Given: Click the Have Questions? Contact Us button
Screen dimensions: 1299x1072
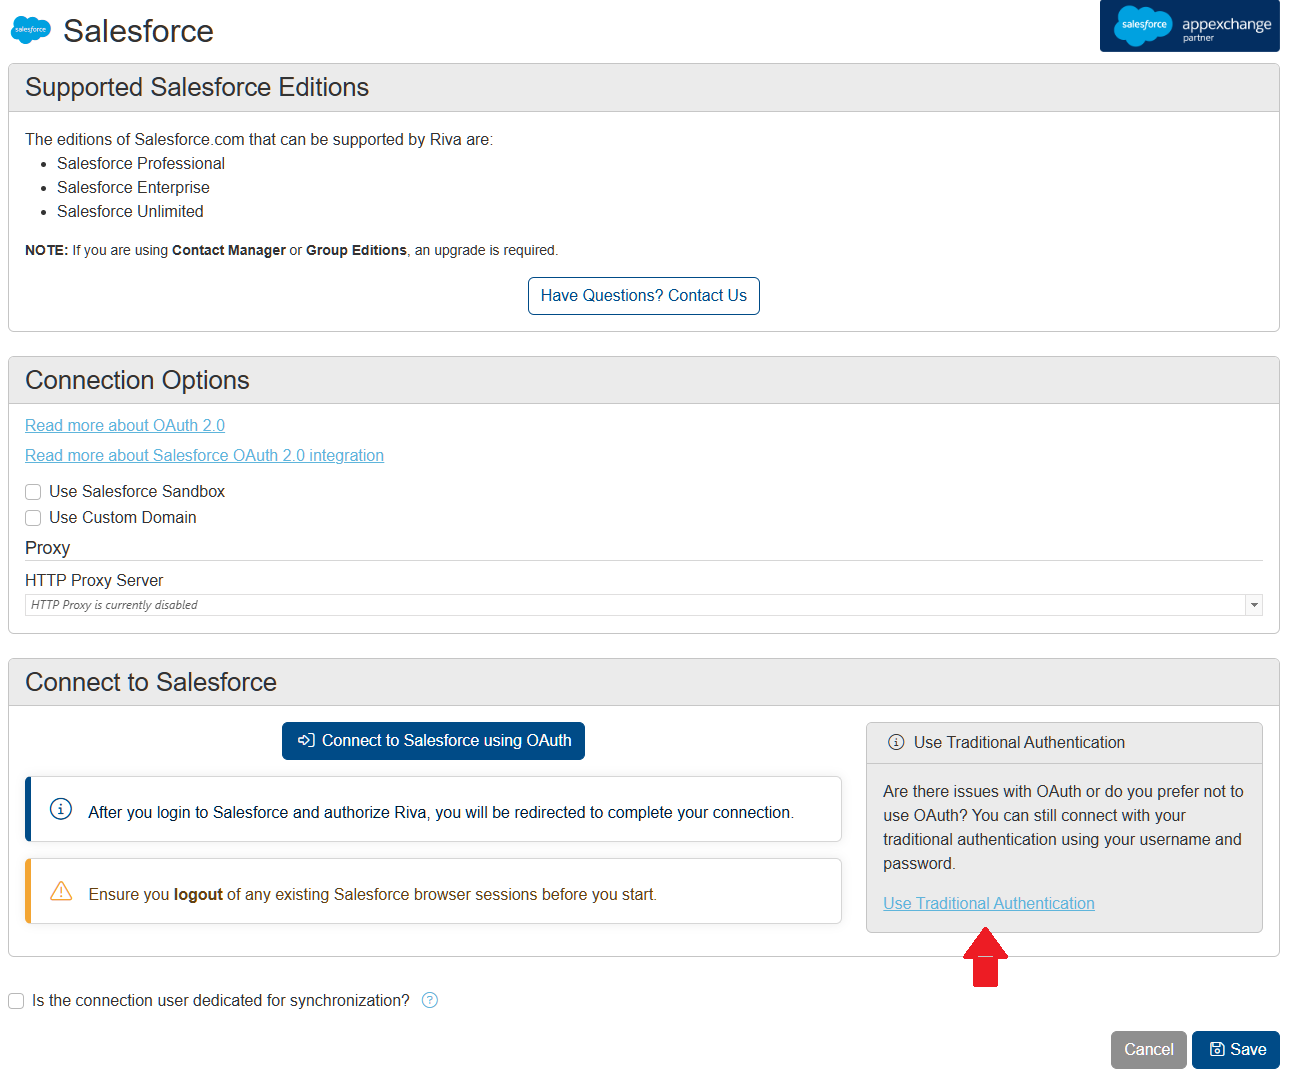Looking at the screenshot, I should click(x=644, y=296).
